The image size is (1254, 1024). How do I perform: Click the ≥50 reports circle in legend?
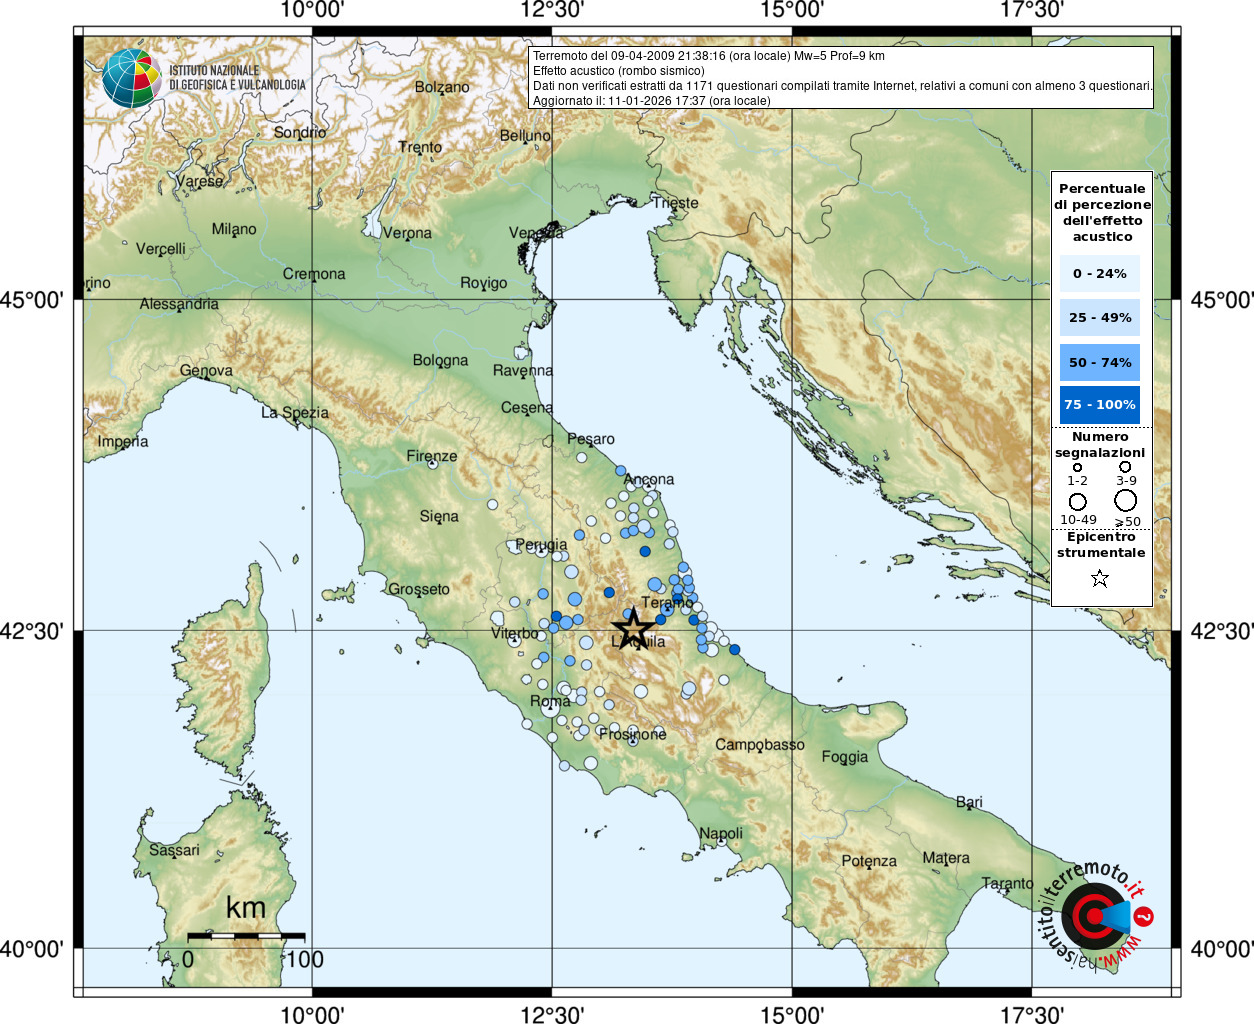pyautogui.click(x=1126, y=500)
